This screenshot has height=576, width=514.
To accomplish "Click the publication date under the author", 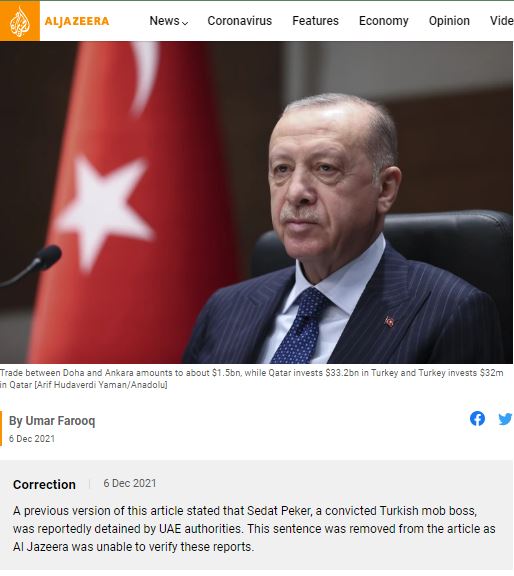I will pyautogui.click(x=32, y=439).
